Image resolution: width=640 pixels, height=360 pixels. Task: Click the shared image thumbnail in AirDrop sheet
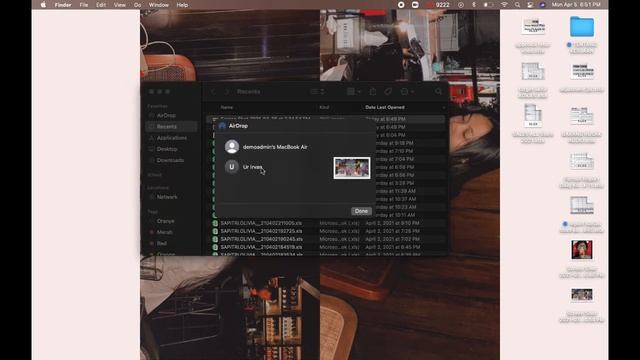(352, 168)
